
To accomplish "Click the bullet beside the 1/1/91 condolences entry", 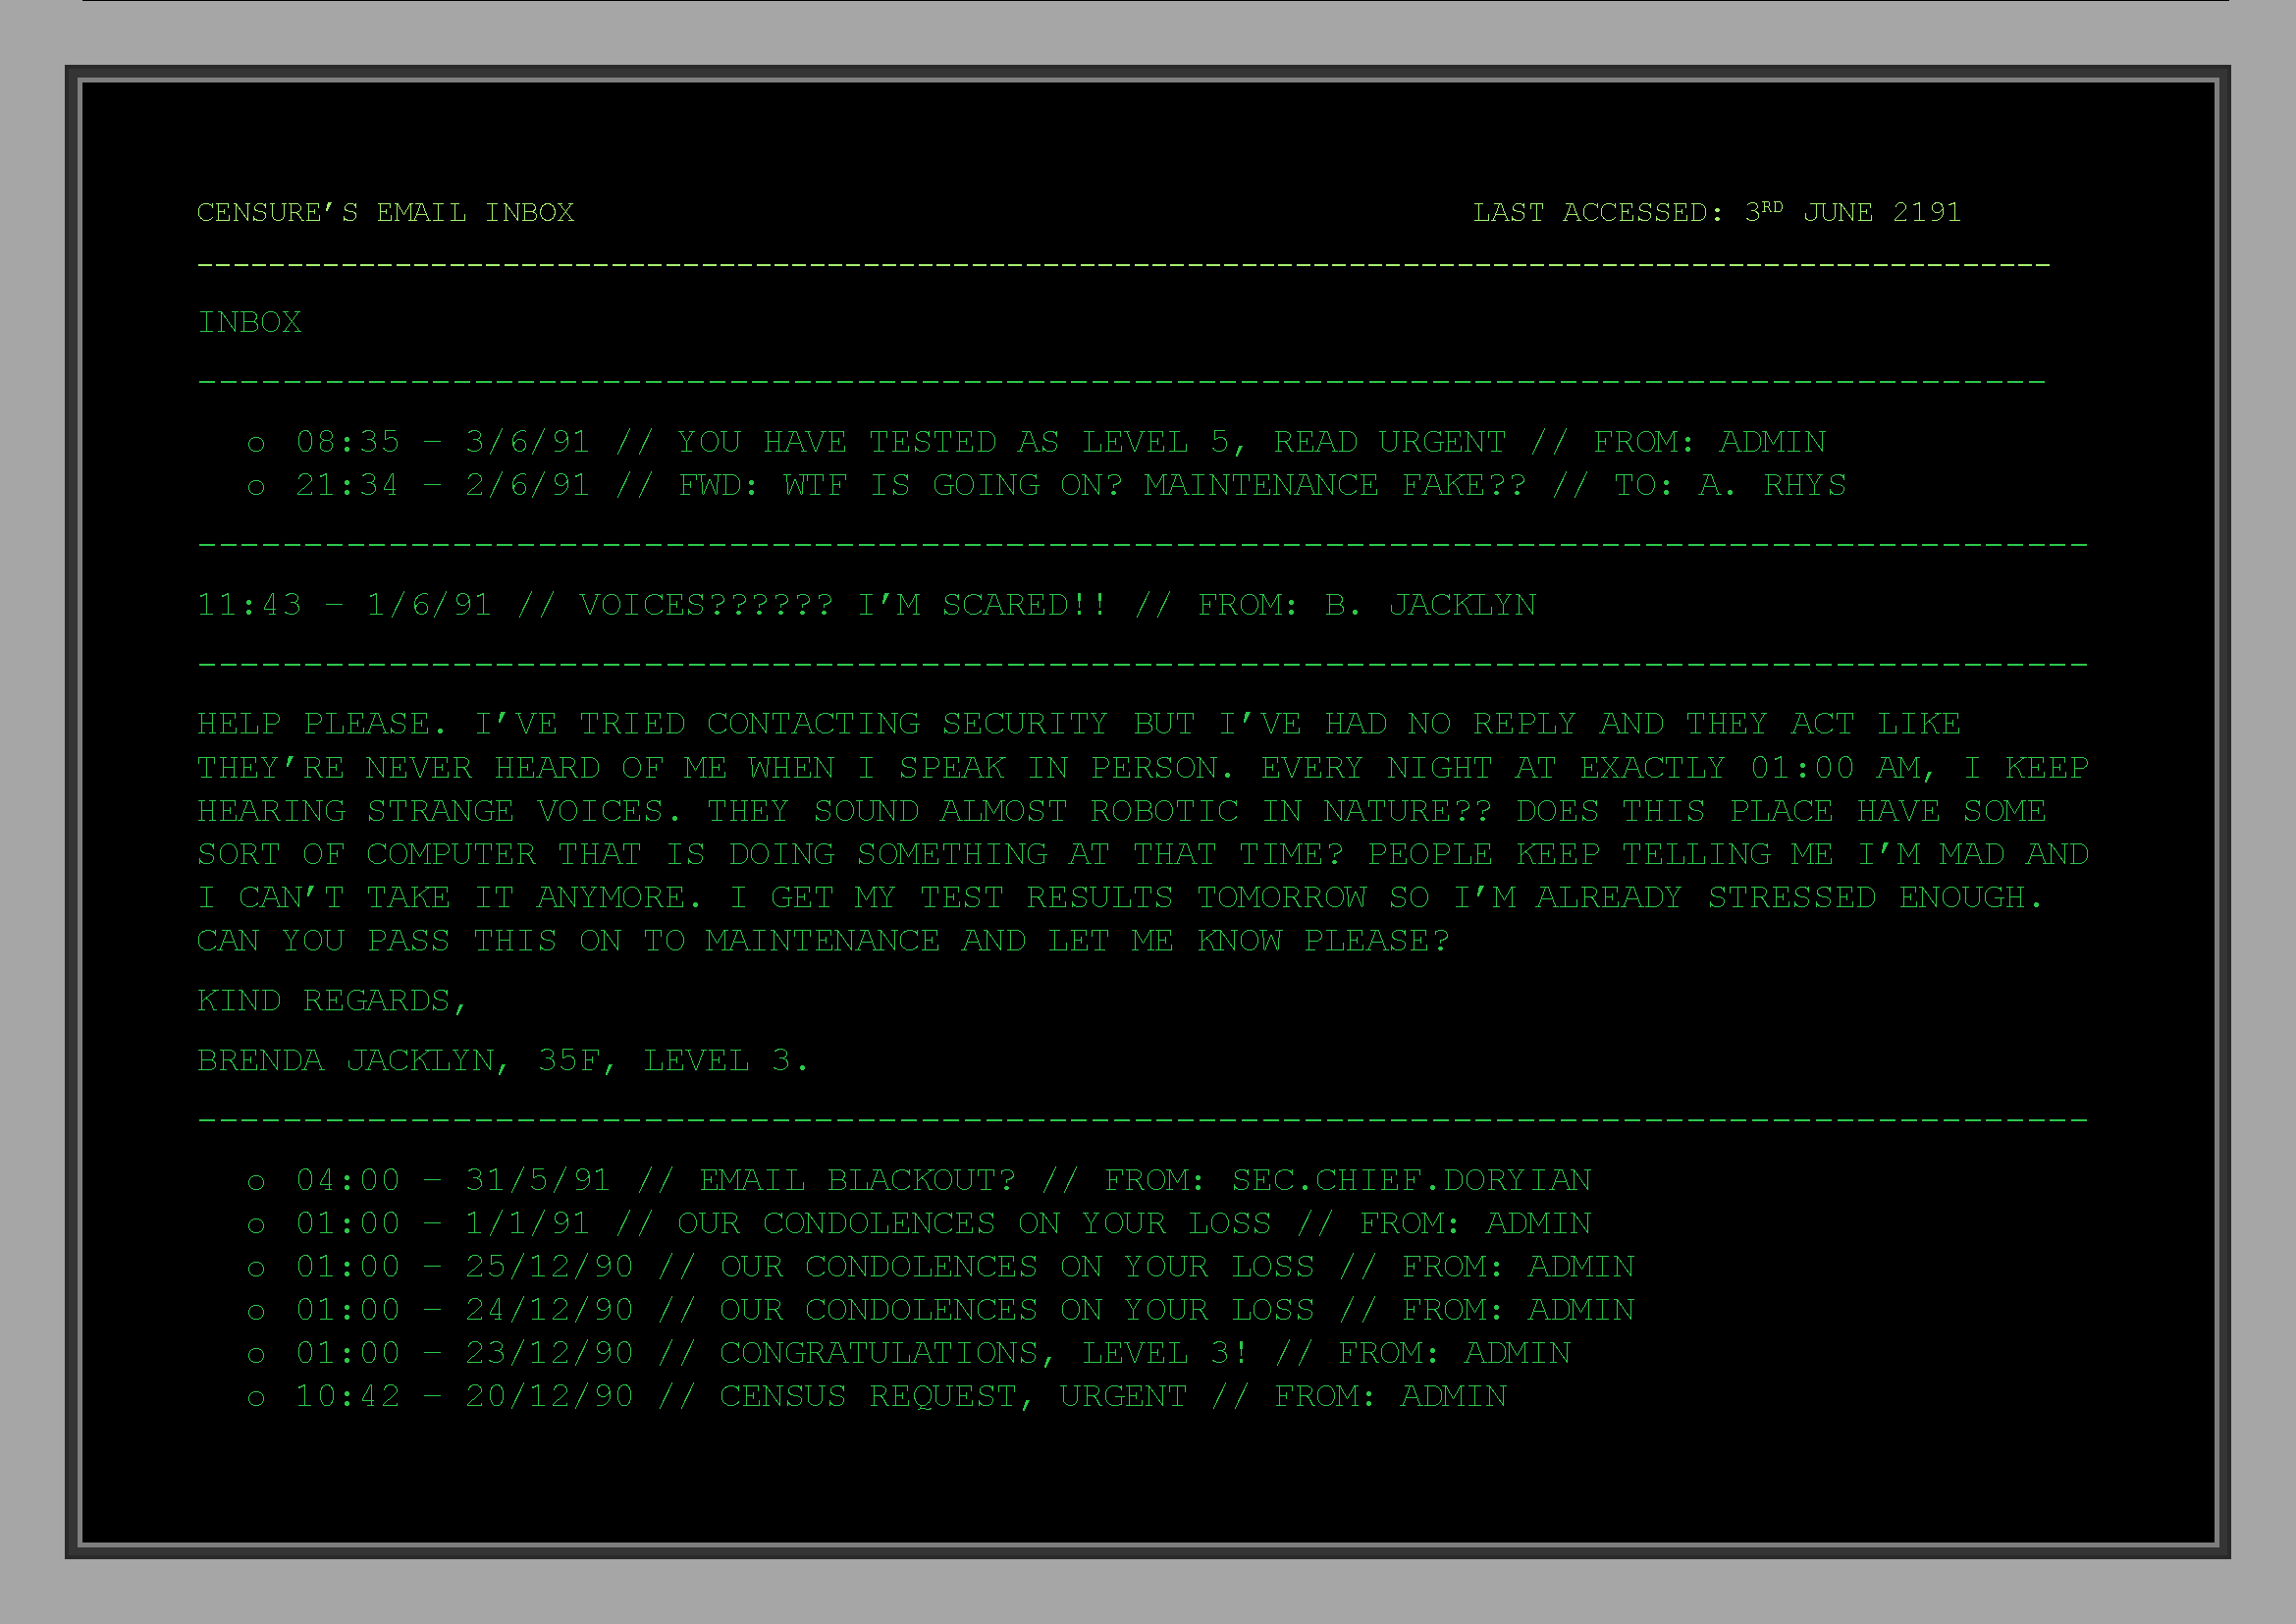I will tap(256, 1226).
